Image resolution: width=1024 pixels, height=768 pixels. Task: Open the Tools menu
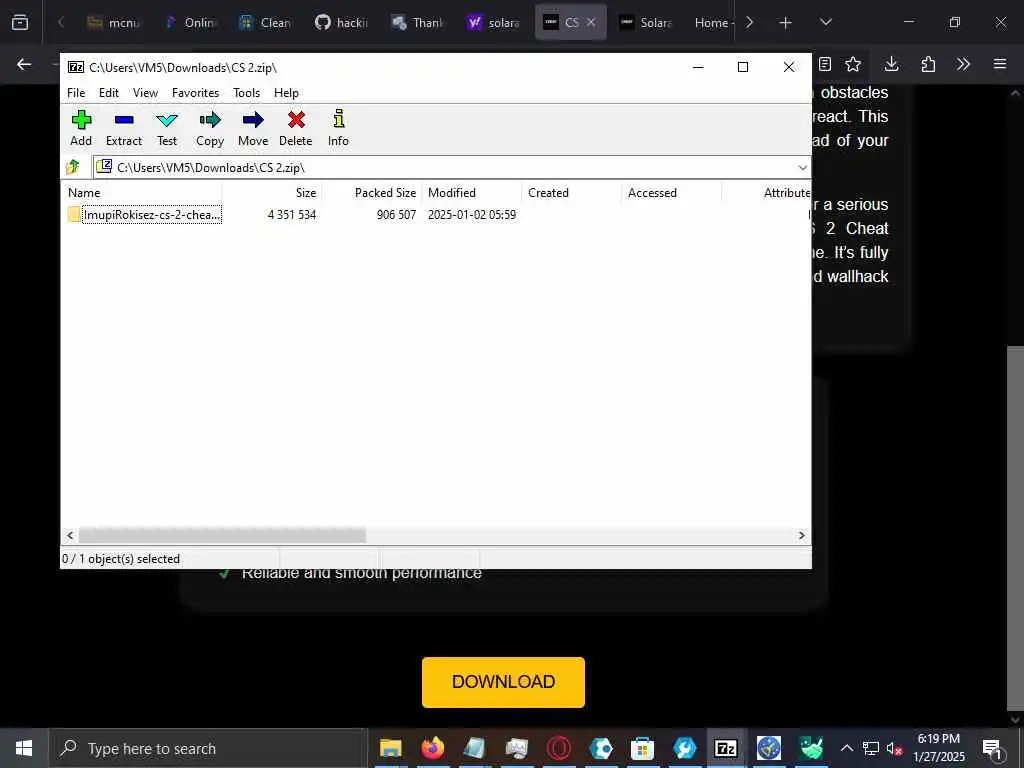pyautogui.click(x=246, y=93)
